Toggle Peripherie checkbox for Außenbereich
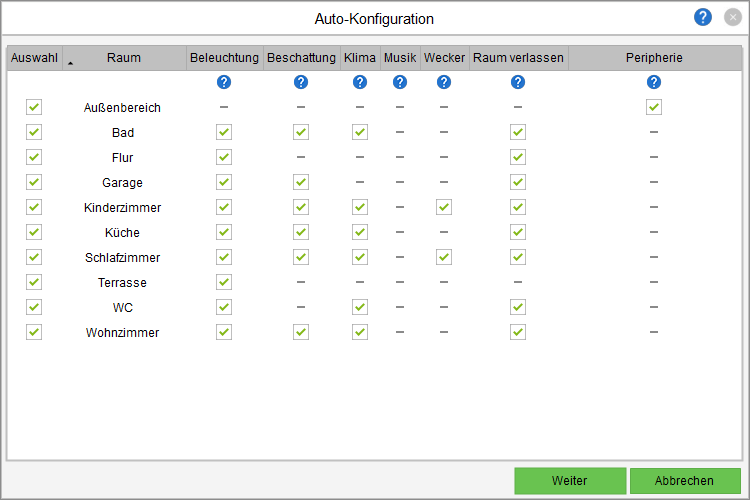This screenshot has height=500, width=750. [x=654, y=107]
